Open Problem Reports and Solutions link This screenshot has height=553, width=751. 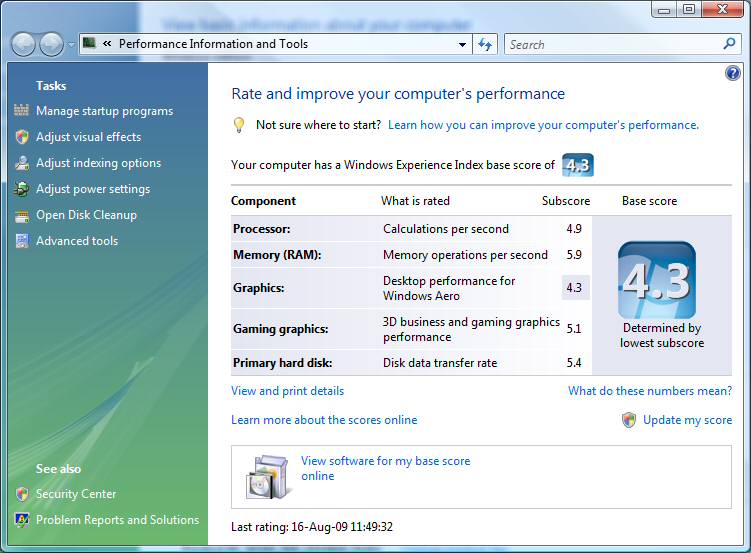coord(117,519)
